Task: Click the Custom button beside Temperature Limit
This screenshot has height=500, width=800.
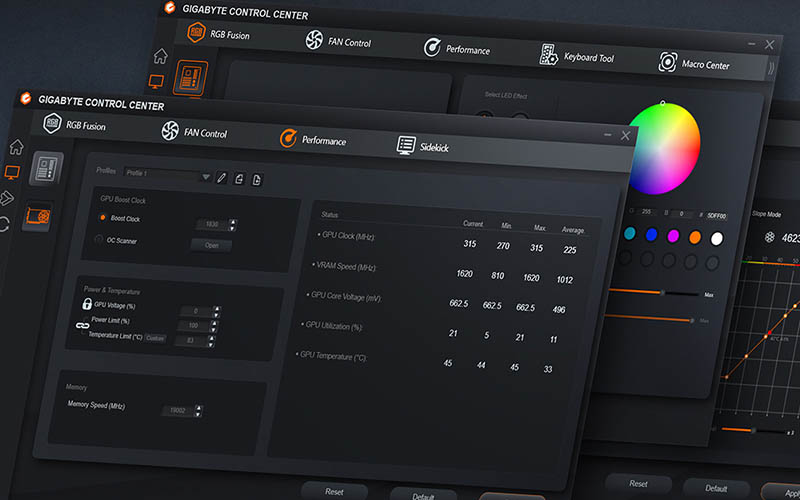Action: click(x=155, y=338)
